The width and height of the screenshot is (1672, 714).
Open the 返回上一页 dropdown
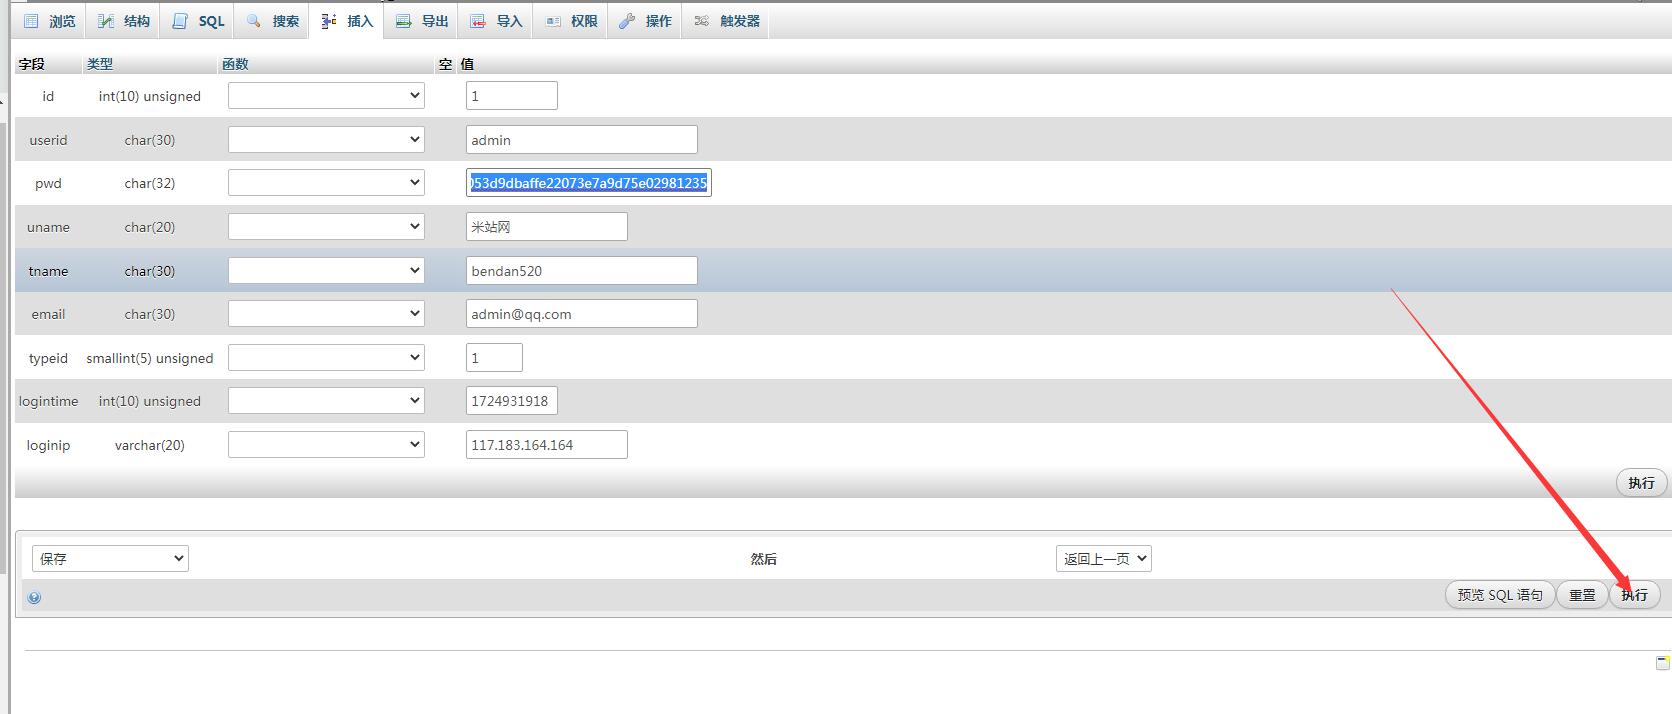pos(1103,559)
